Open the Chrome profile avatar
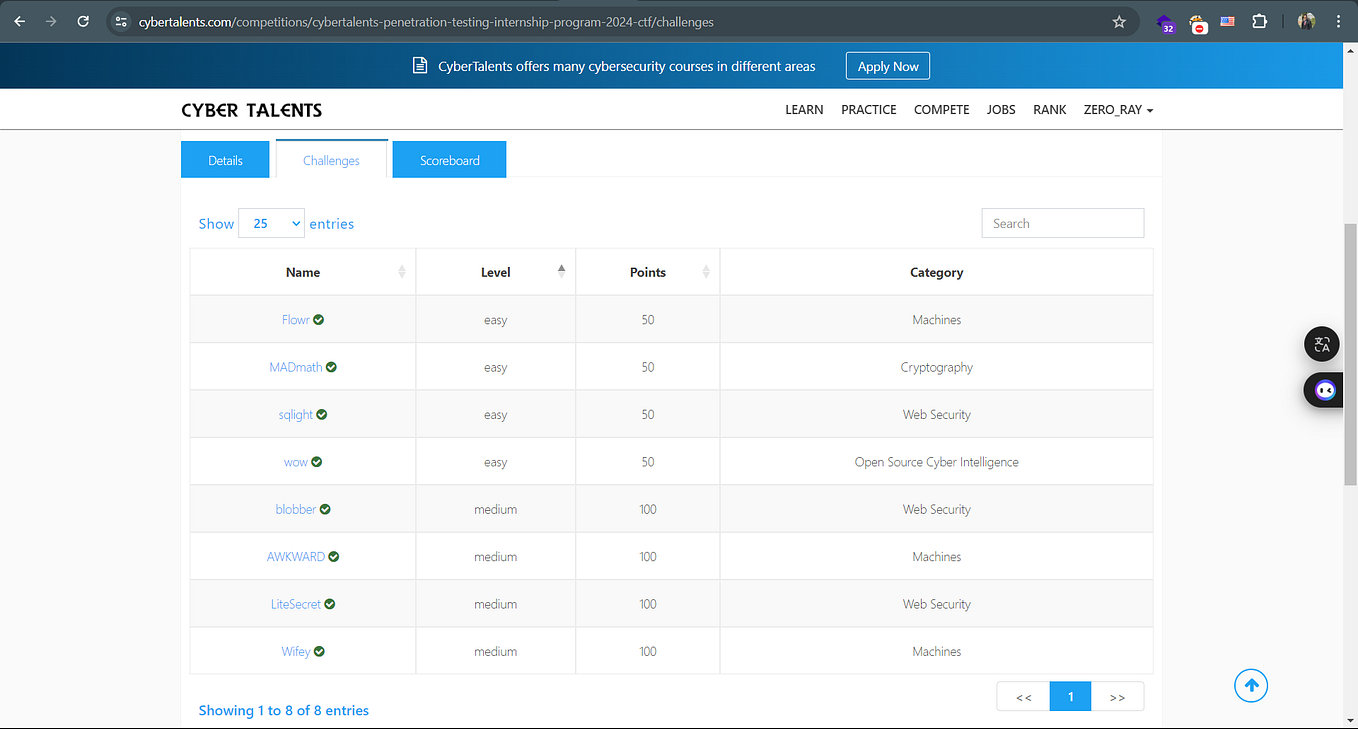 click(x=1306, y=21)
